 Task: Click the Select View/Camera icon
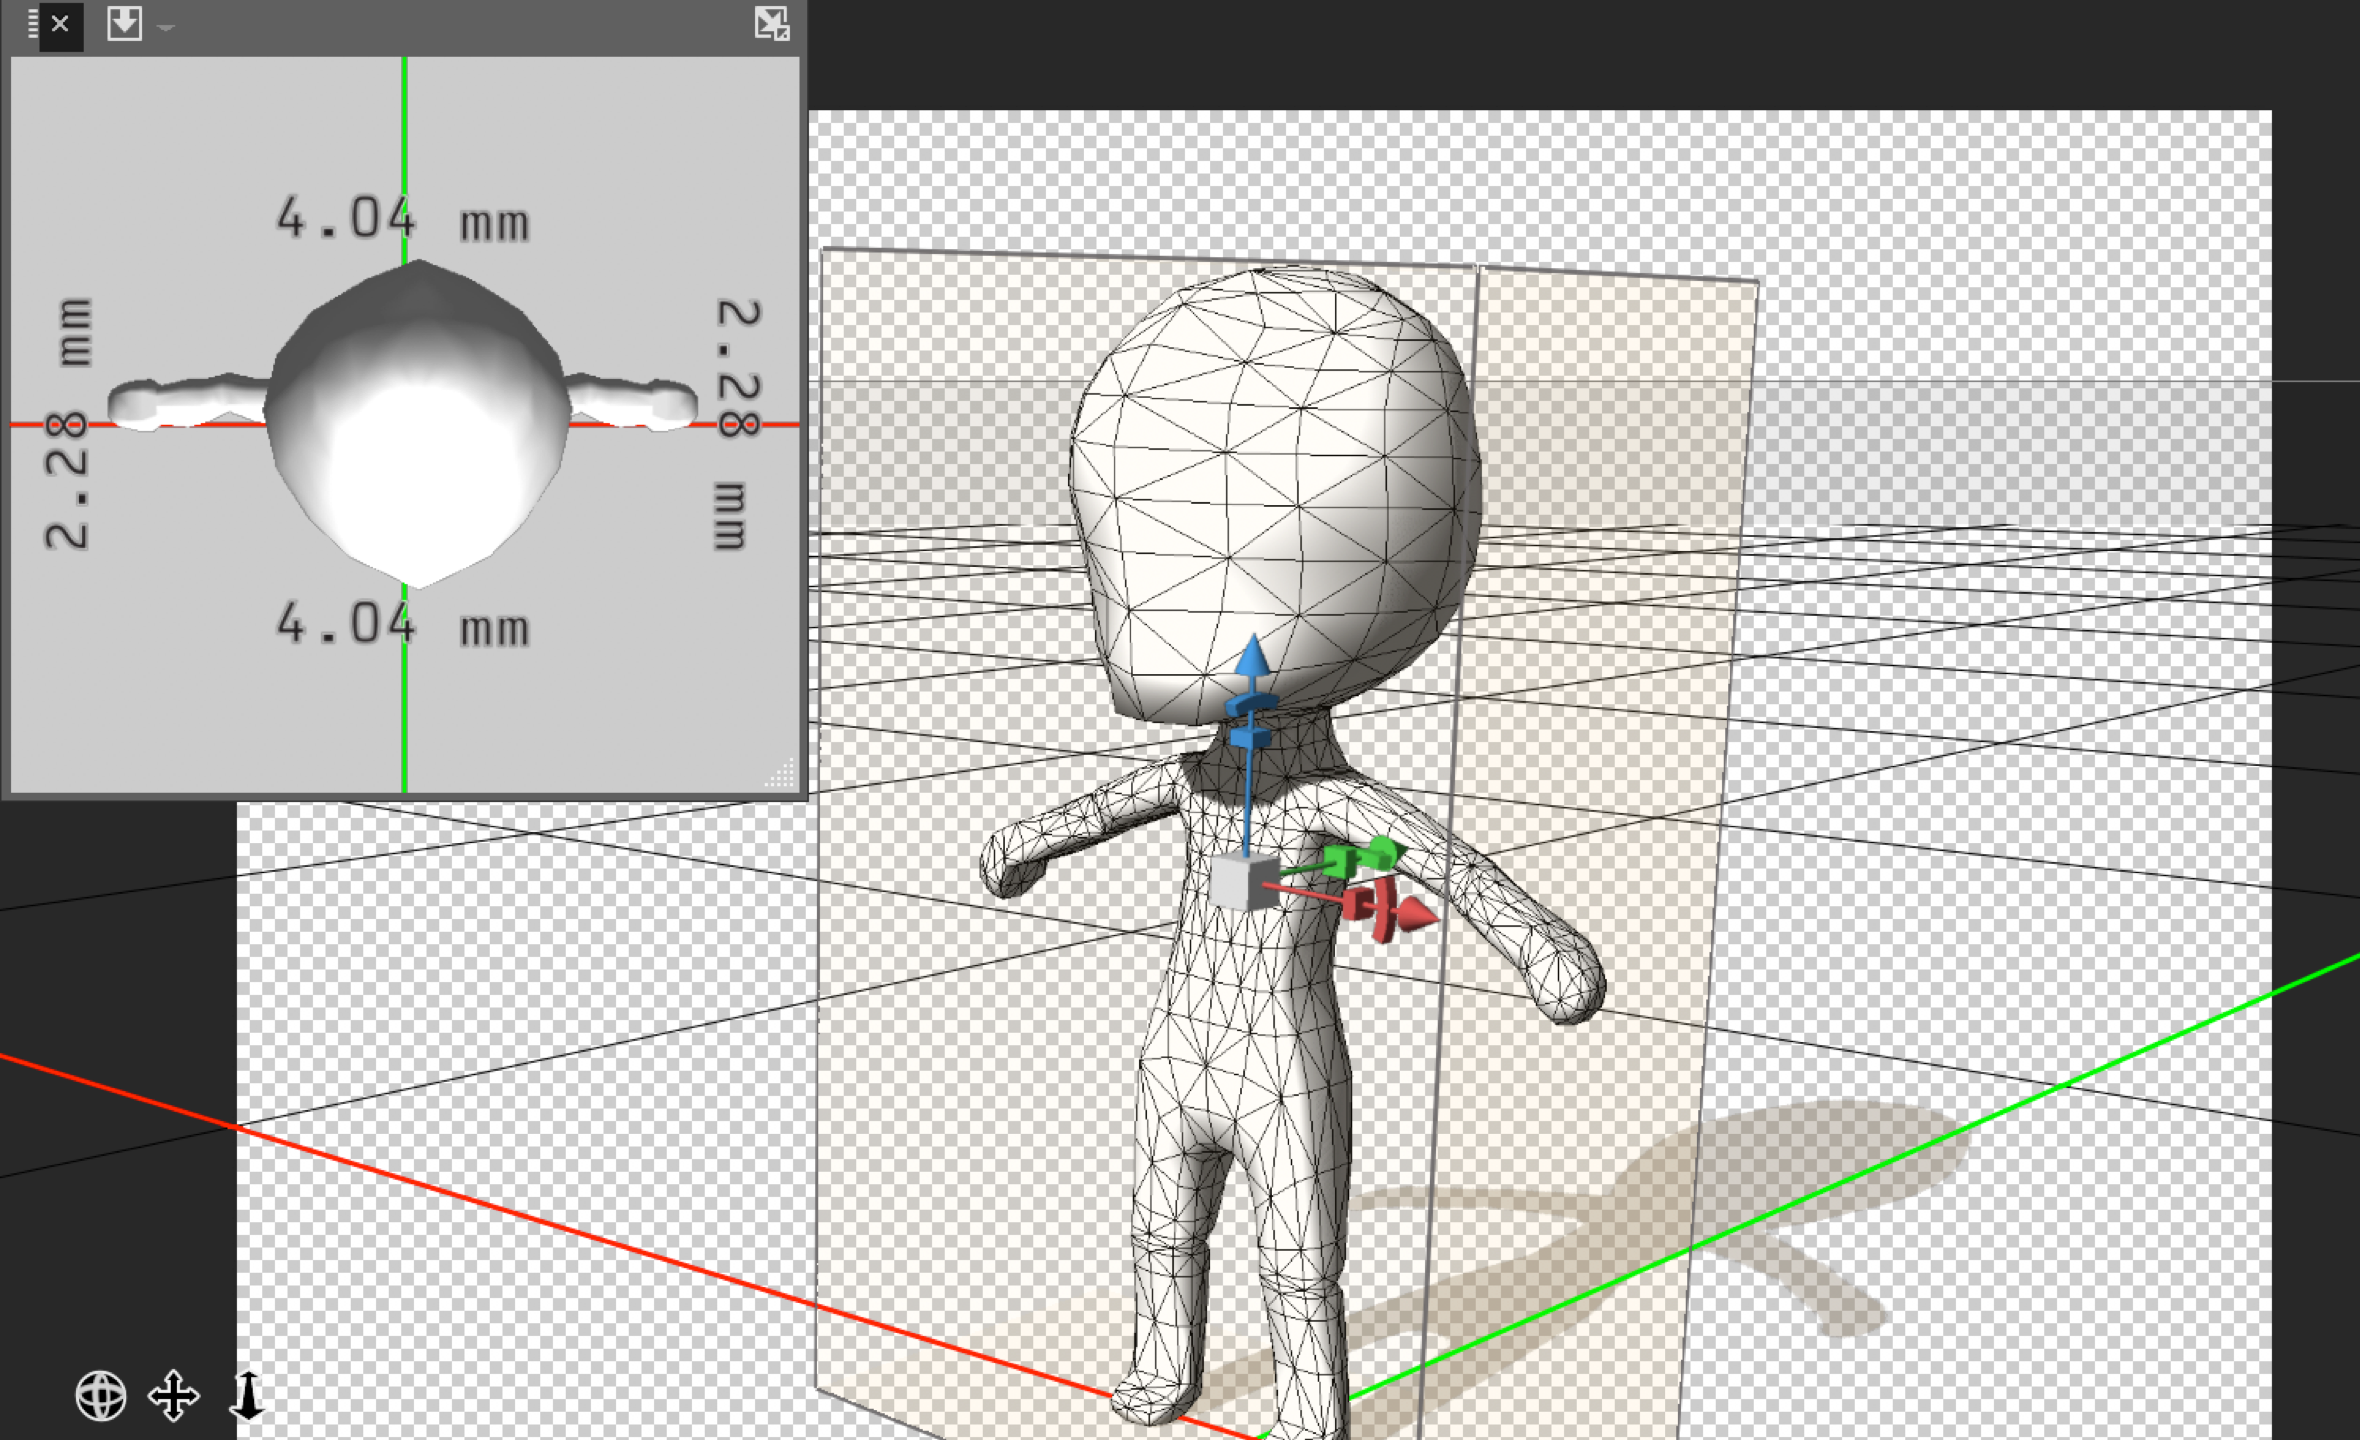point(124,23)
